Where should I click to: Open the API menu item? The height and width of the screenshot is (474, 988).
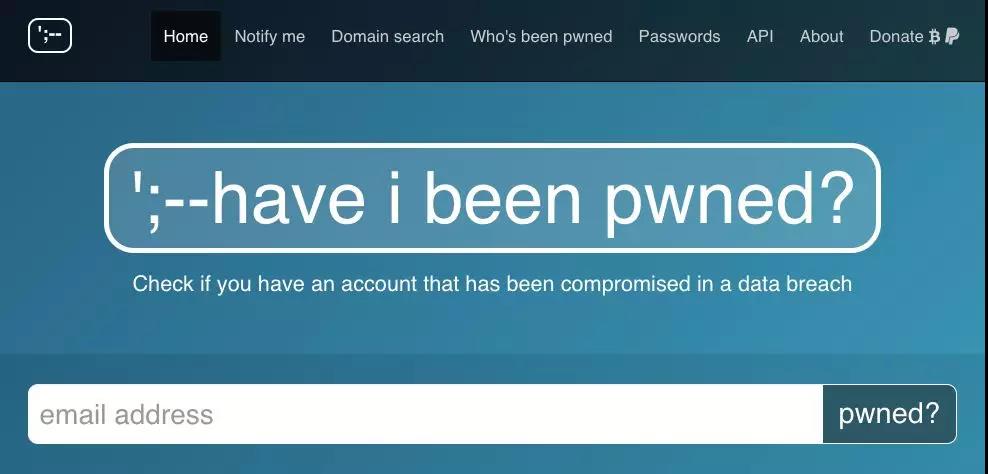(760, 37)
